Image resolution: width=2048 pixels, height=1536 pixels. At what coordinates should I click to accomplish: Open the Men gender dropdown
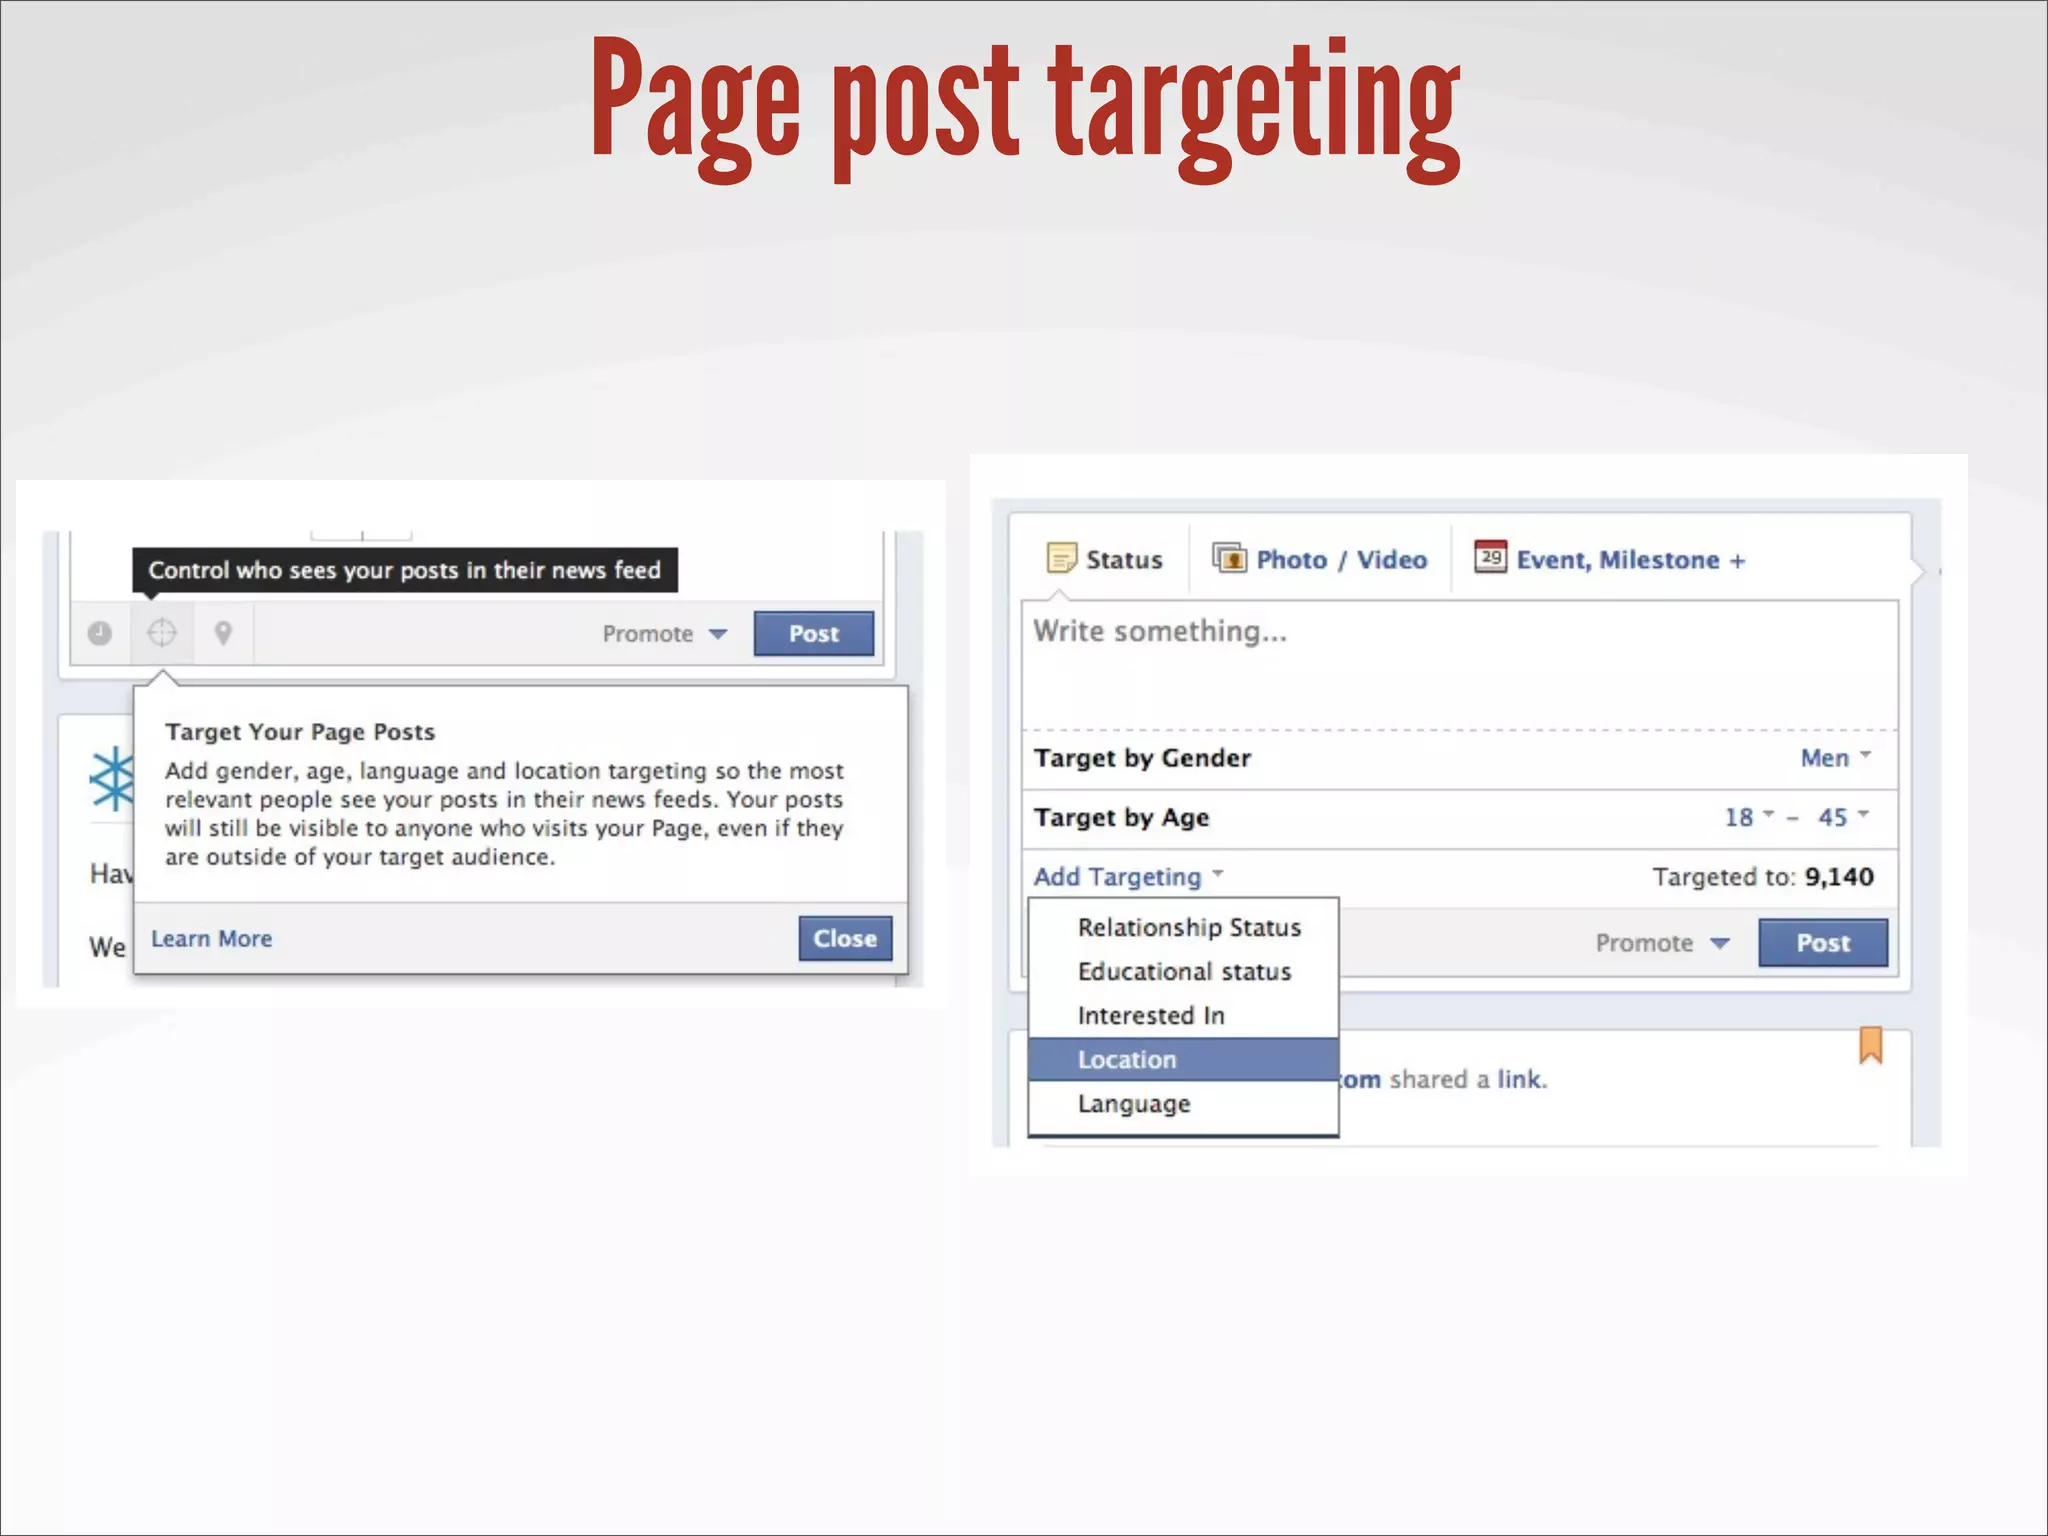coord(1835,758)
